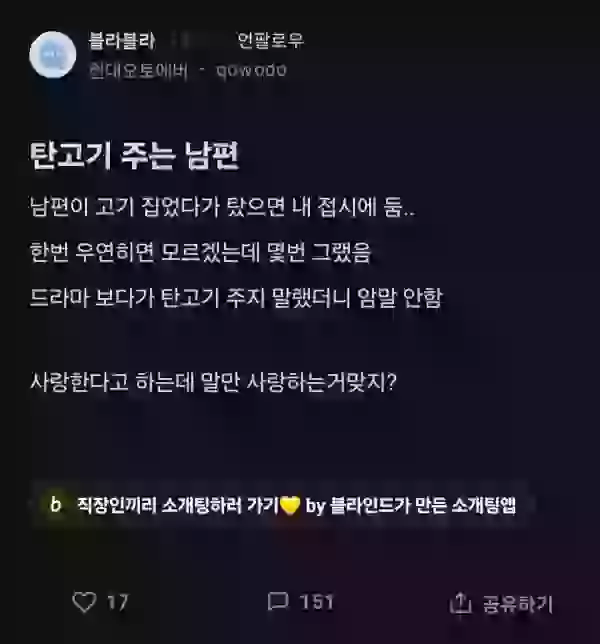The width and height of the screenshot is (600, 644).
Task: Toggle 언팔로우 to unfollow the board
Action: [270, 40]
